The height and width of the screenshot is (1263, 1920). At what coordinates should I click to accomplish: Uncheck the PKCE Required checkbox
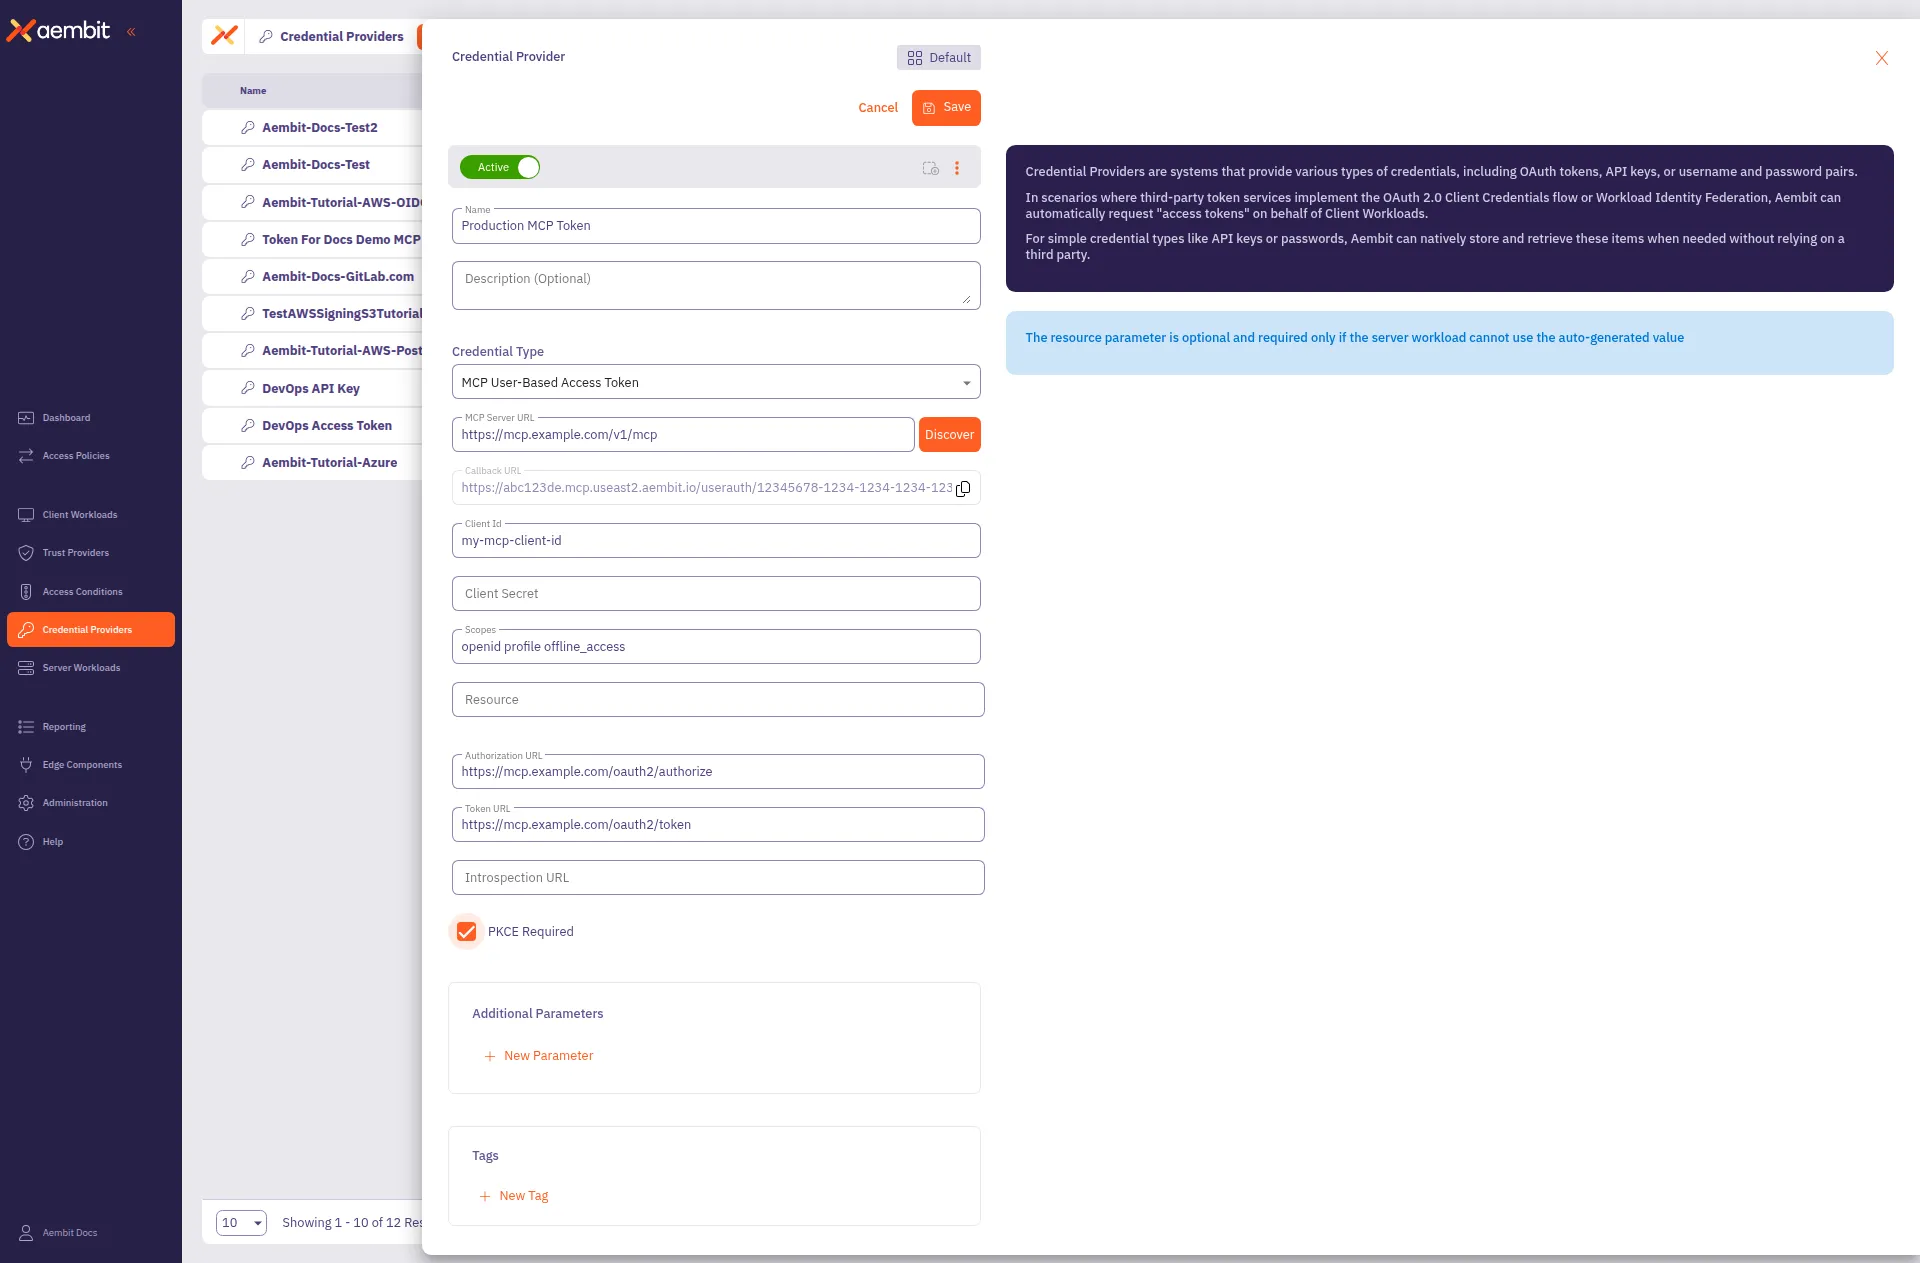[466, 931]
